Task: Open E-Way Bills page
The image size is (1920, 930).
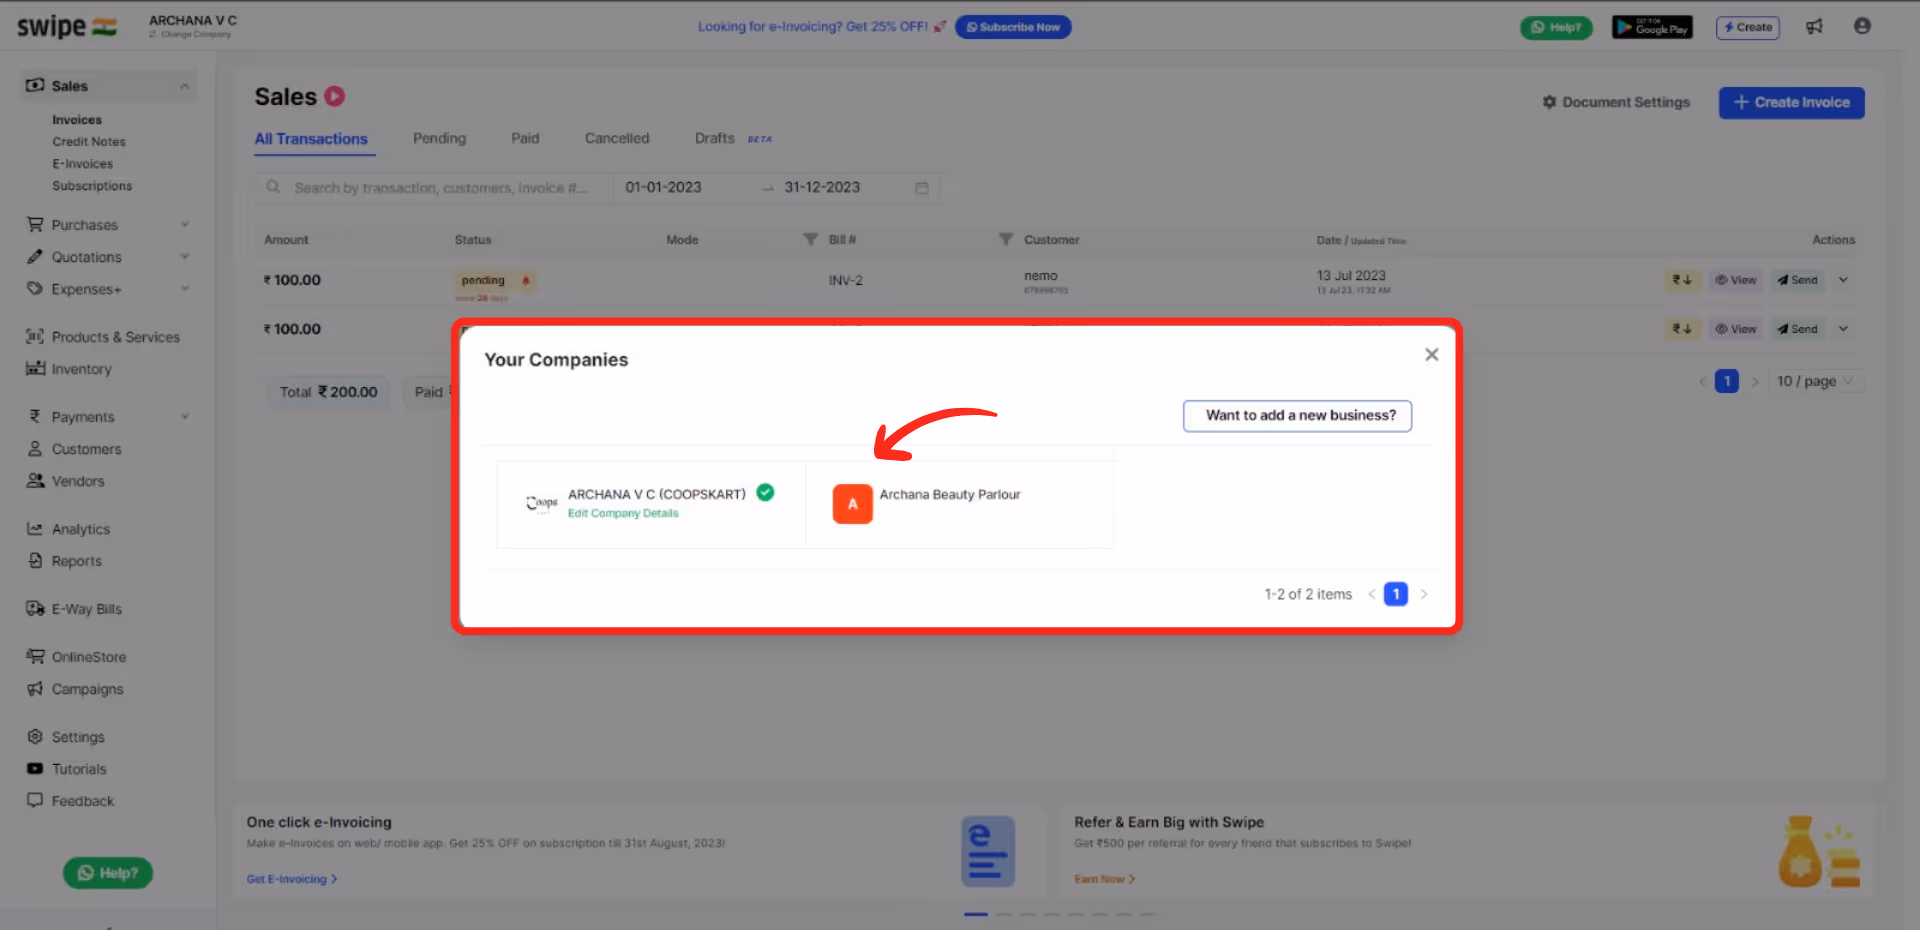Action: tap(74, 609)
